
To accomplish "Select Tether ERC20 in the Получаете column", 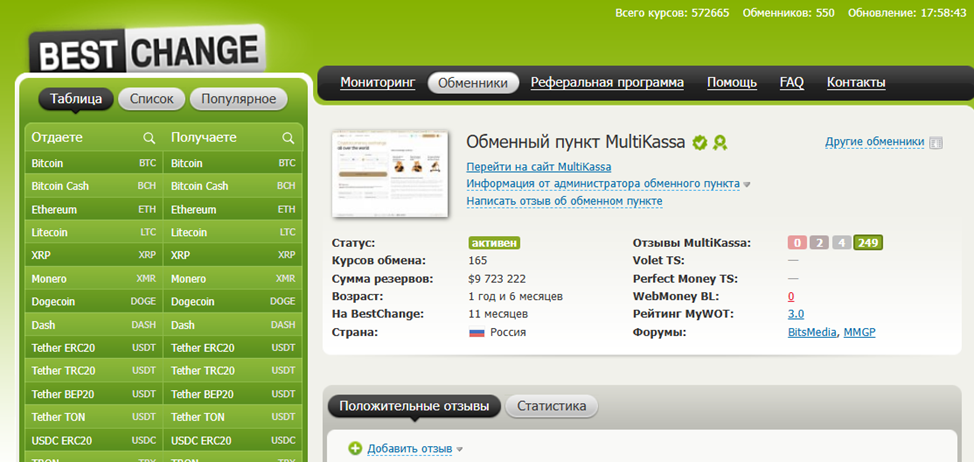I will 233,348.
